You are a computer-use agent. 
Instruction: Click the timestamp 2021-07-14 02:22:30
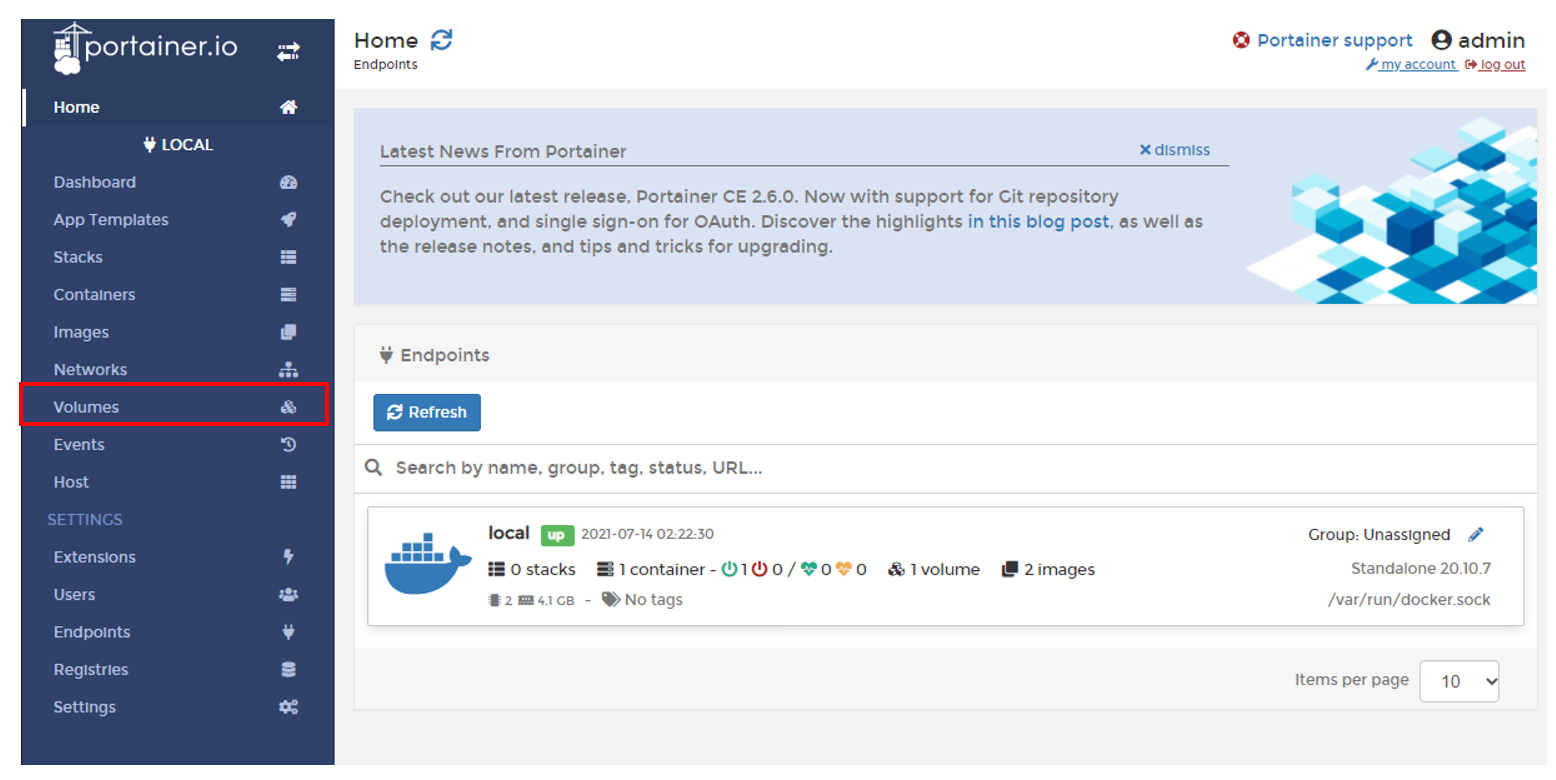647,534
